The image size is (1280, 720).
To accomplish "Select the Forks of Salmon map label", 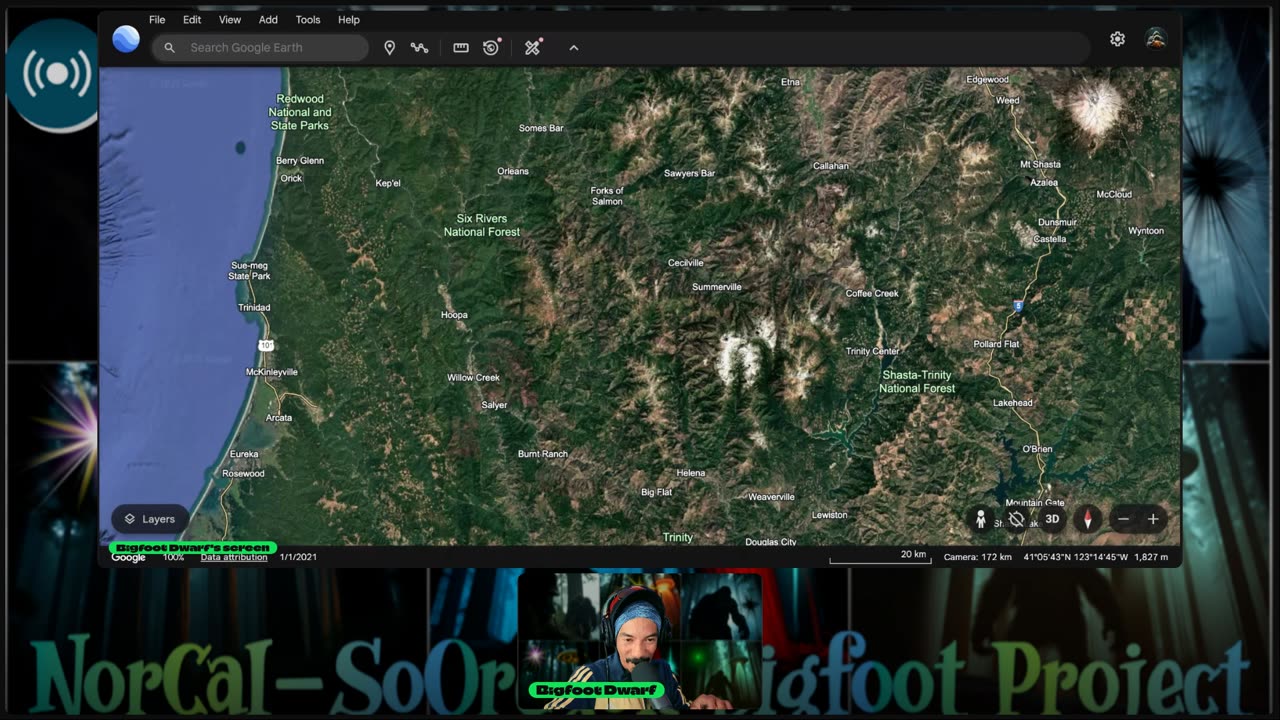I will (607, 196).
